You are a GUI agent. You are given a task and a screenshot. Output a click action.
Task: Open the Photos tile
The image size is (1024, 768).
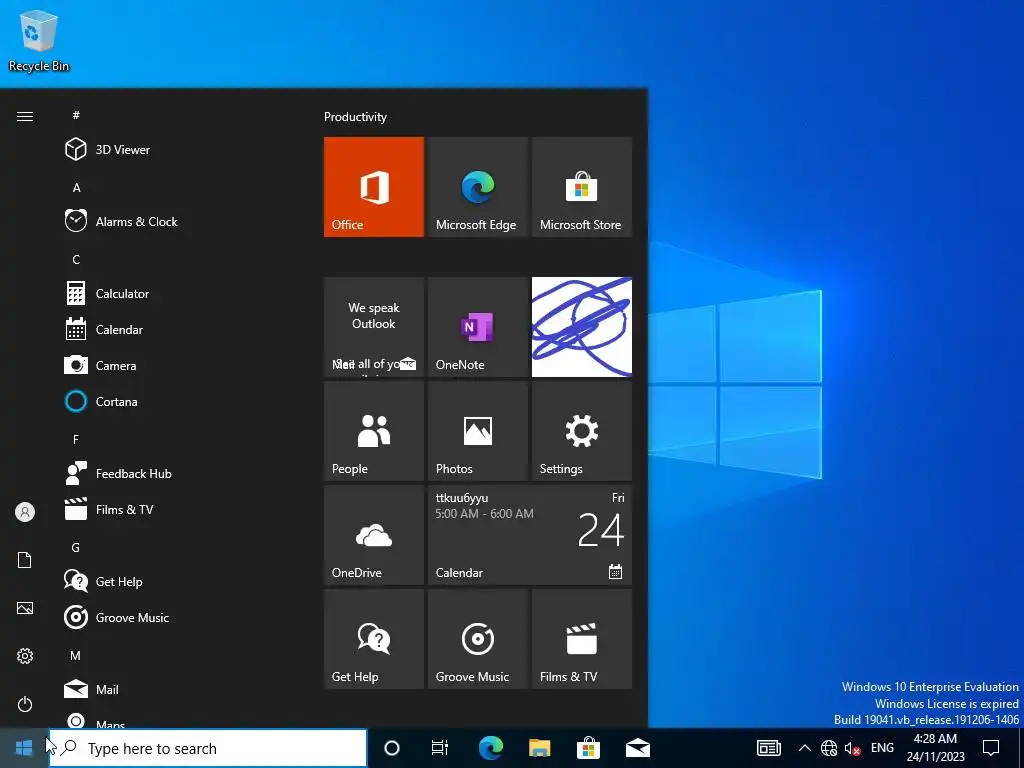tap(477, 431)
